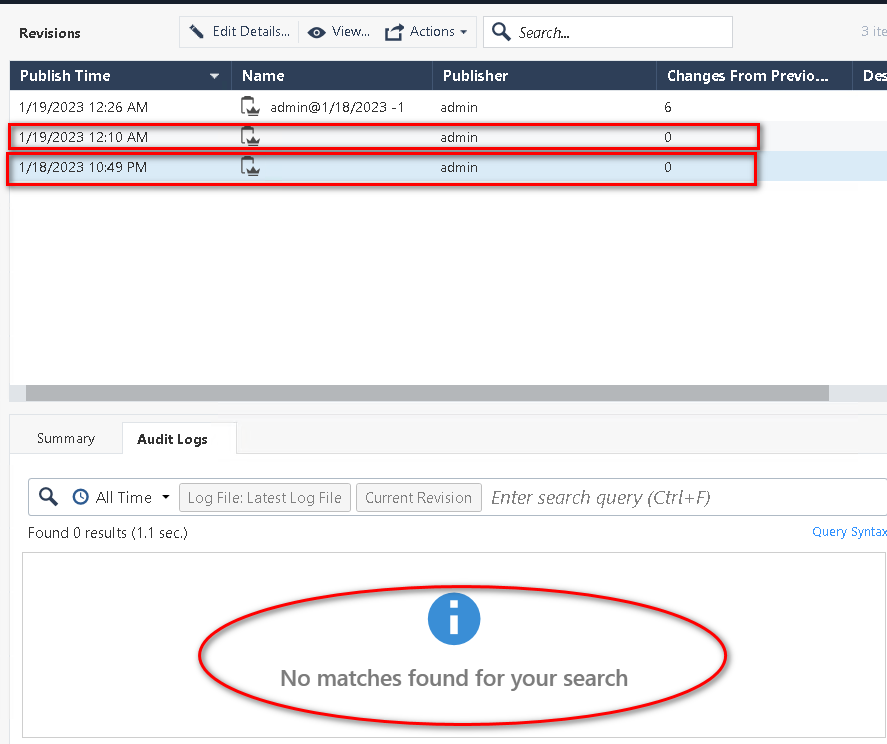Click the Publish Time sort arrow
Screen dimensions: 887x744
214,76
